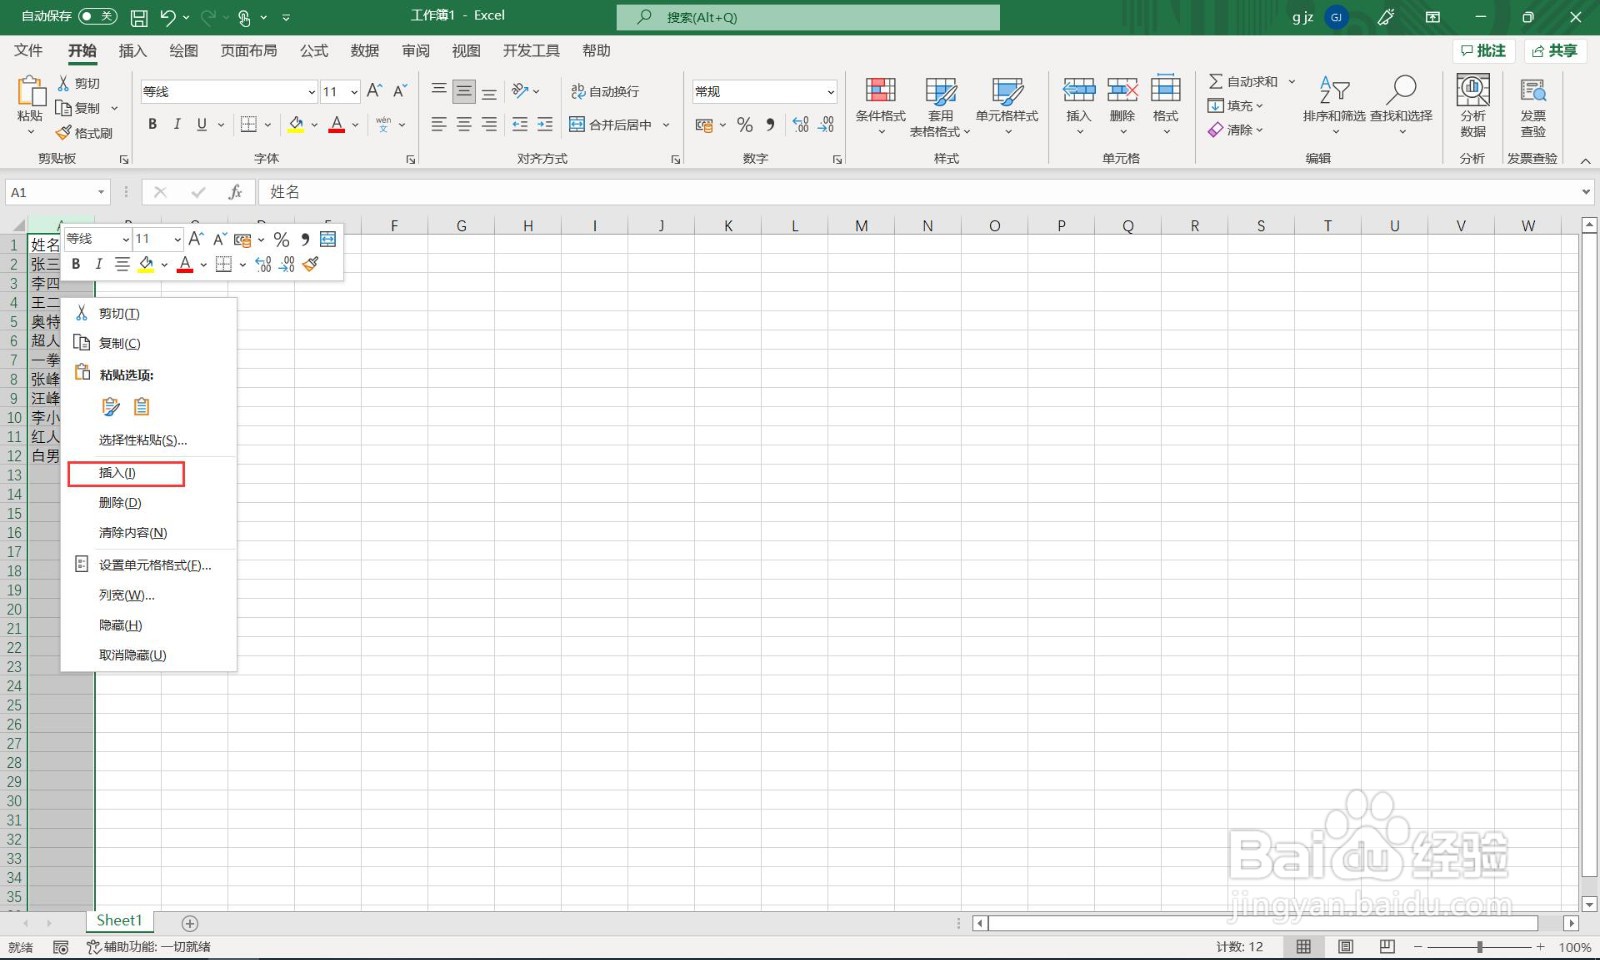Open the ribbon font name dropdown (等线)
Screen dimensions: 1600x960
pyautogui.click(x=311, y=92)
